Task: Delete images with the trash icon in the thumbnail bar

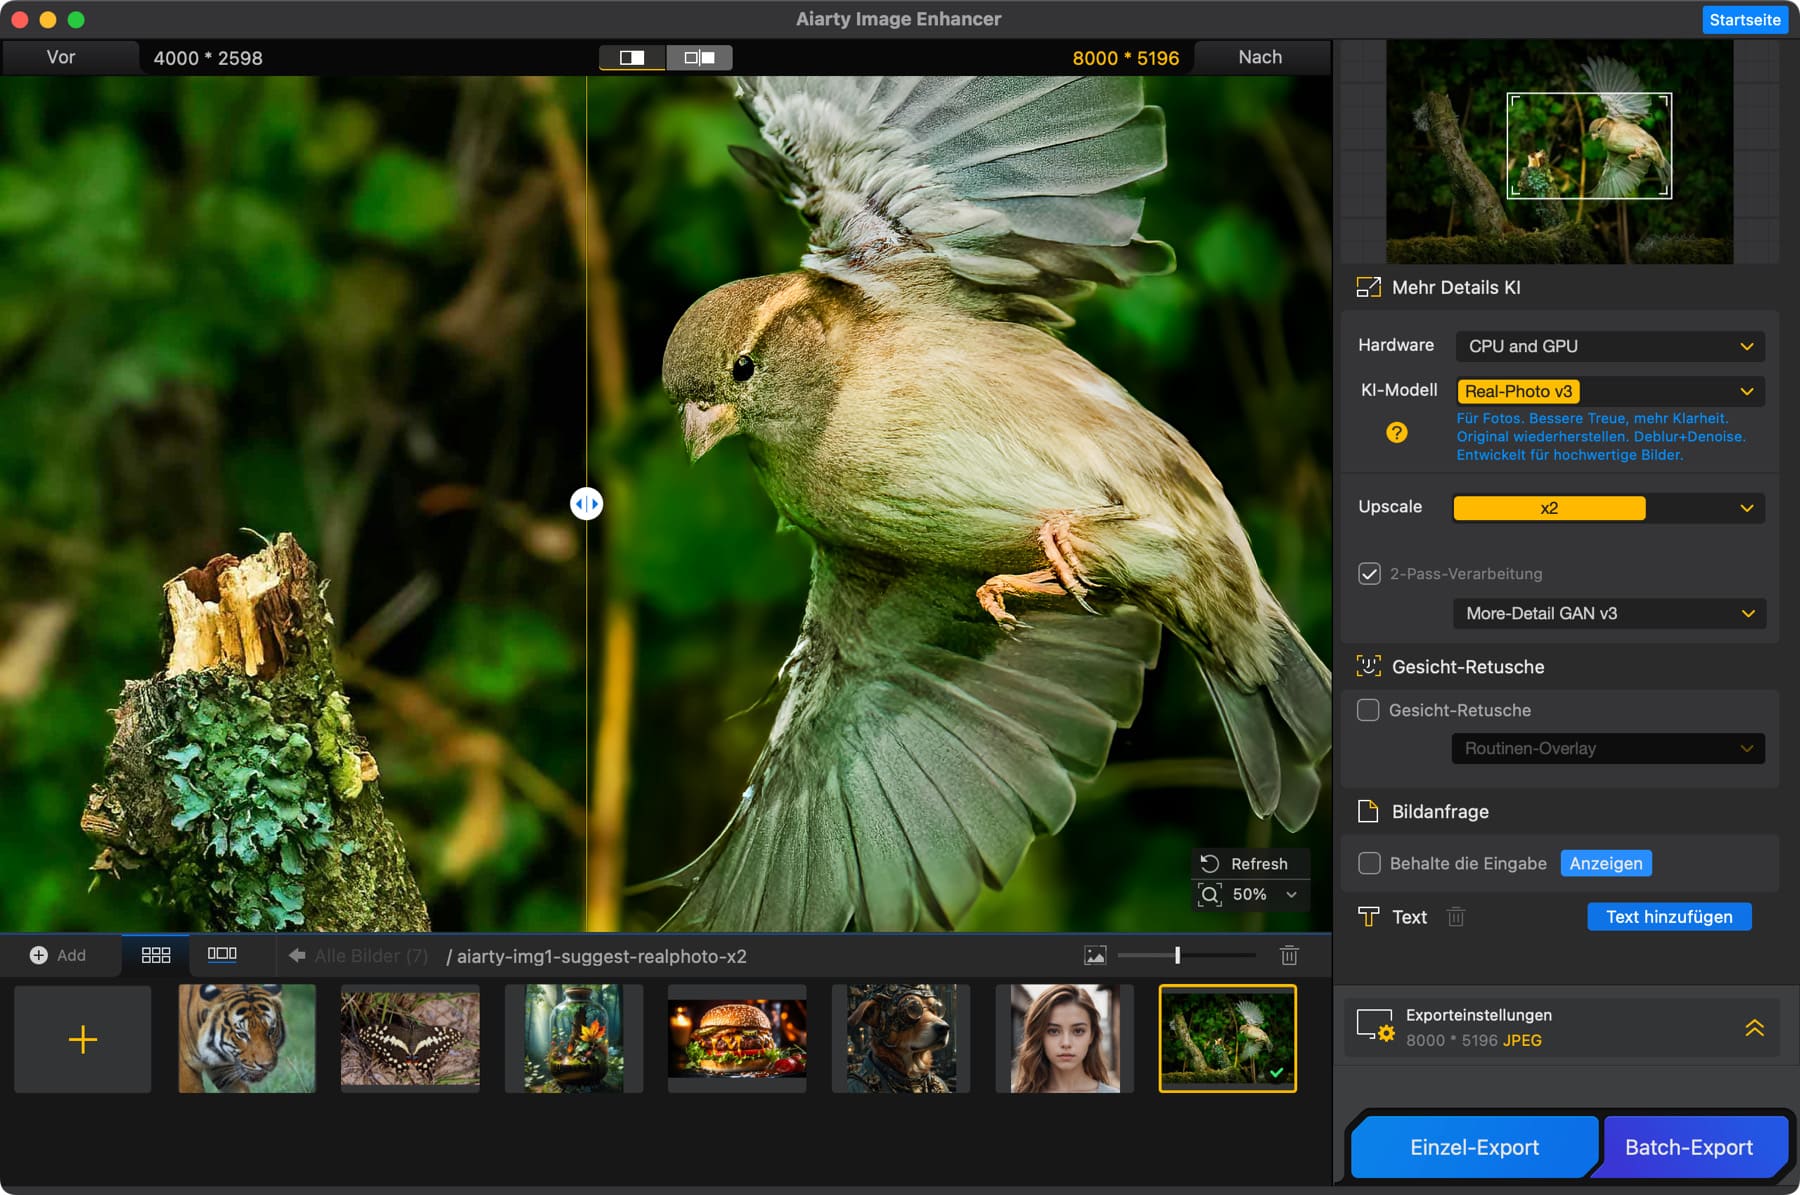Action: point(1289,955)
